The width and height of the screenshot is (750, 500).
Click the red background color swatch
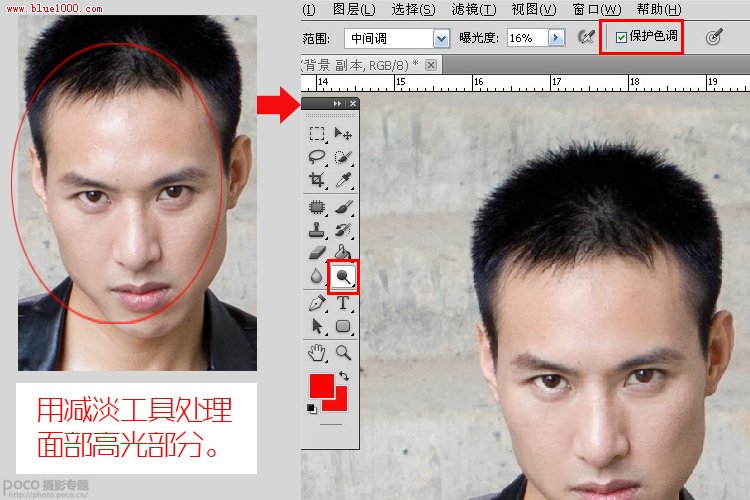[340, 403]
